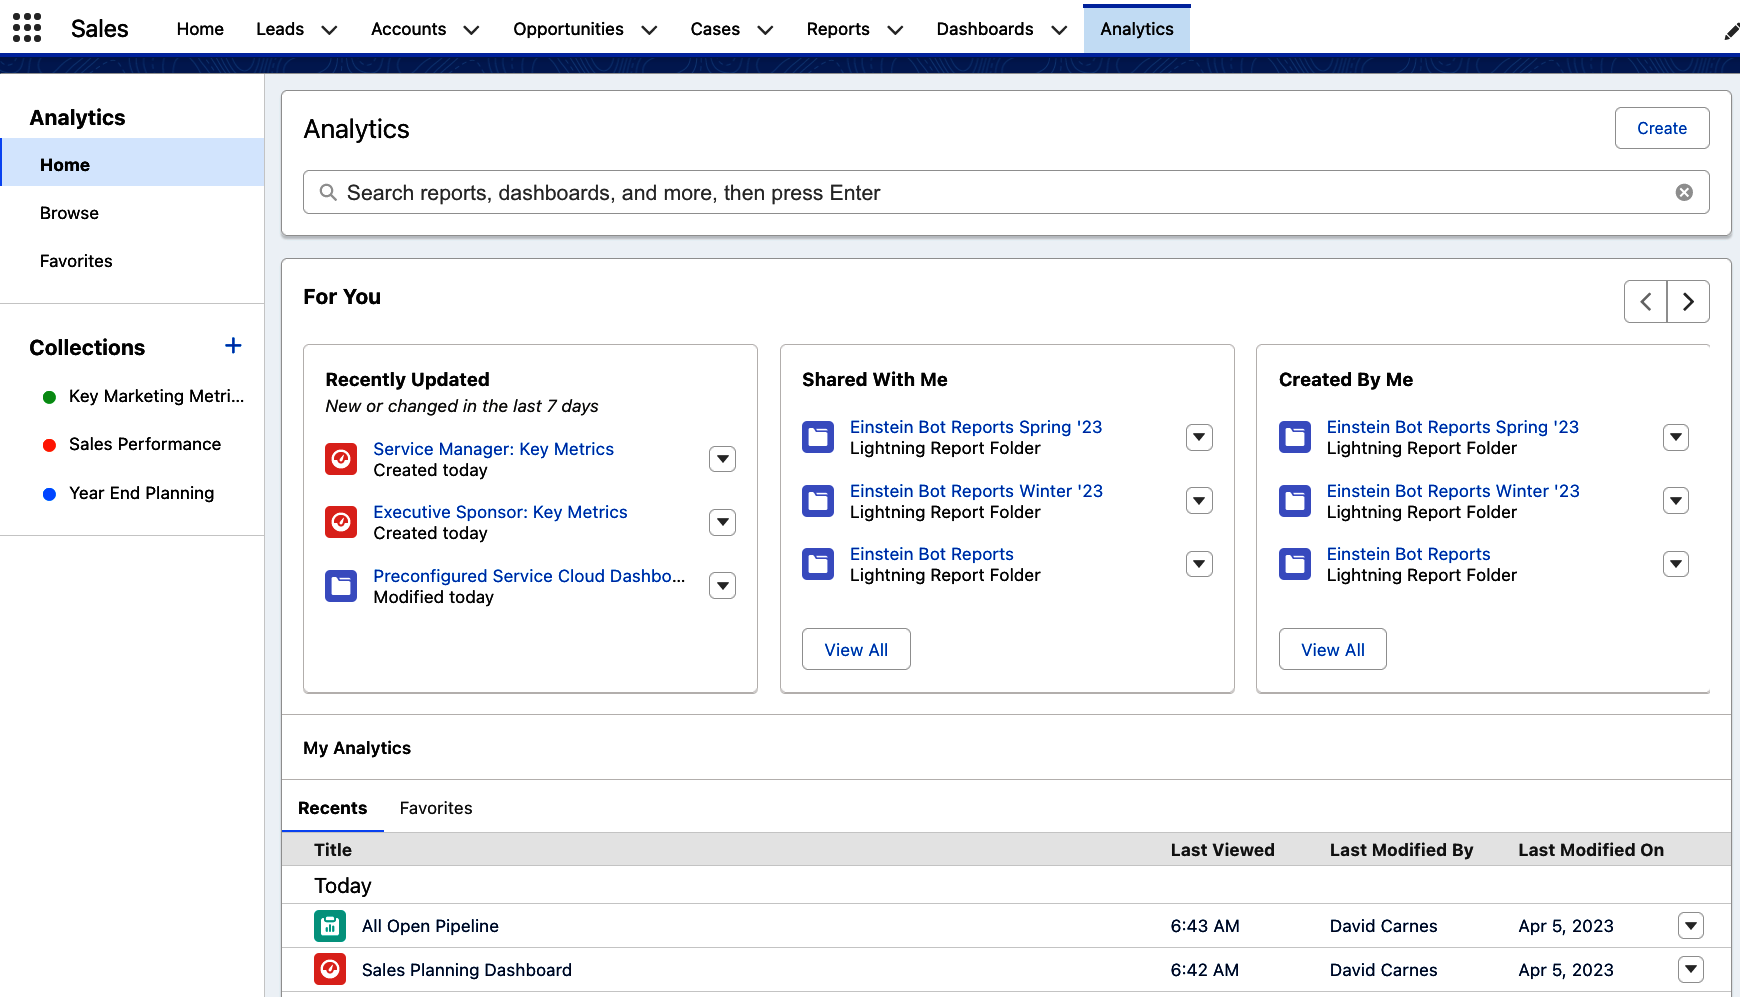The height and width of the screenshot is (997, 1740).
Task: Click View All under Shared With Me
Action: click(x=856, y=649)
